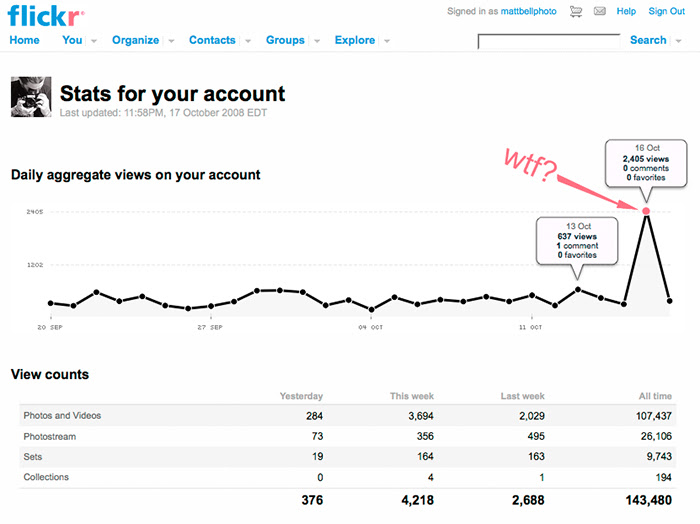Image resolution: width=700 pixels, height=524 pixels.
Task: Open the Groups menu
Action: click(x=285, y=40)
